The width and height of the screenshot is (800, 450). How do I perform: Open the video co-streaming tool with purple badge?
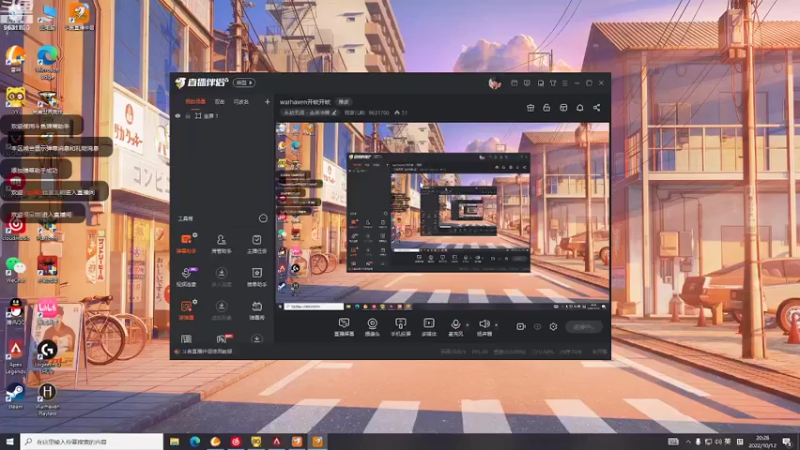187,277
